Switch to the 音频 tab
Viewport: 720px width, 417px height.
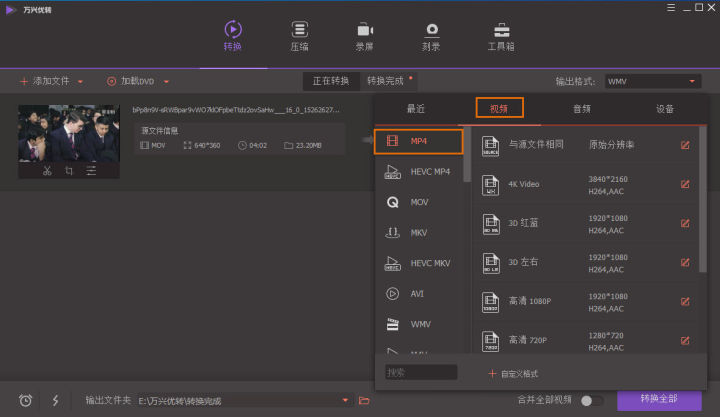(x=582, y=109)
